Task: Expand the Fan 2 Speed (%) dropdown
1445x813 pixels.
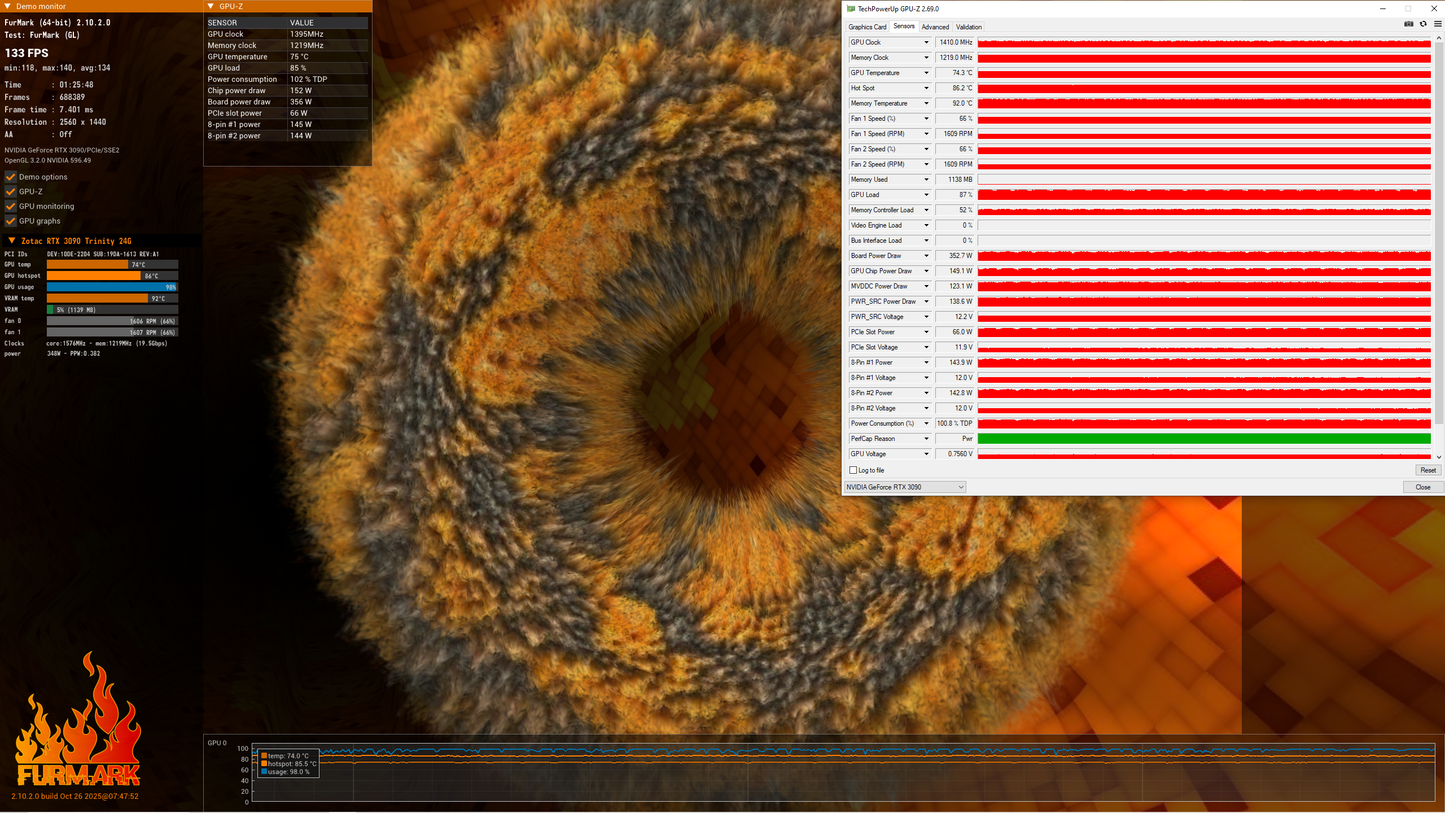Action: click(x=926, y=149)
